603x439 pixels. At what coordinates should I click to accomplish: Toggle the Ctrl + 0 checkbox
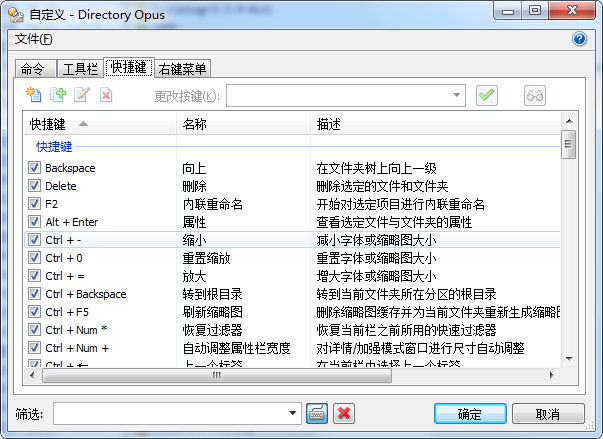(x=34, y=258)
